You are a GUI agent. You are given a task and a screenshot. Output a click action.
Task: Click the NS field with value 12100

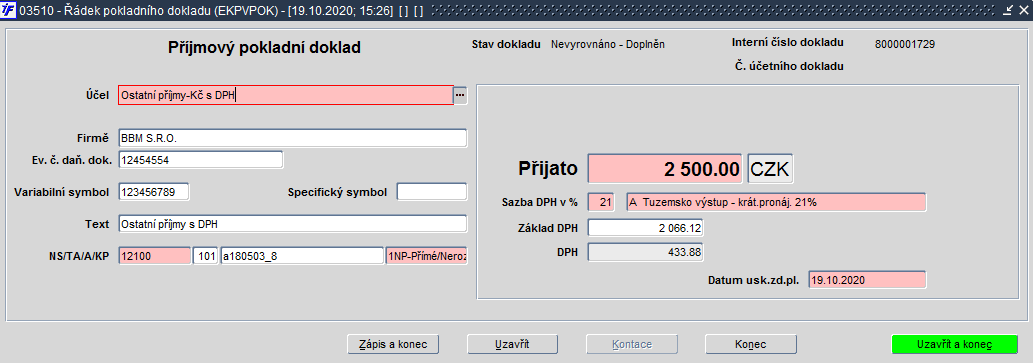click(x=155, y=256)
